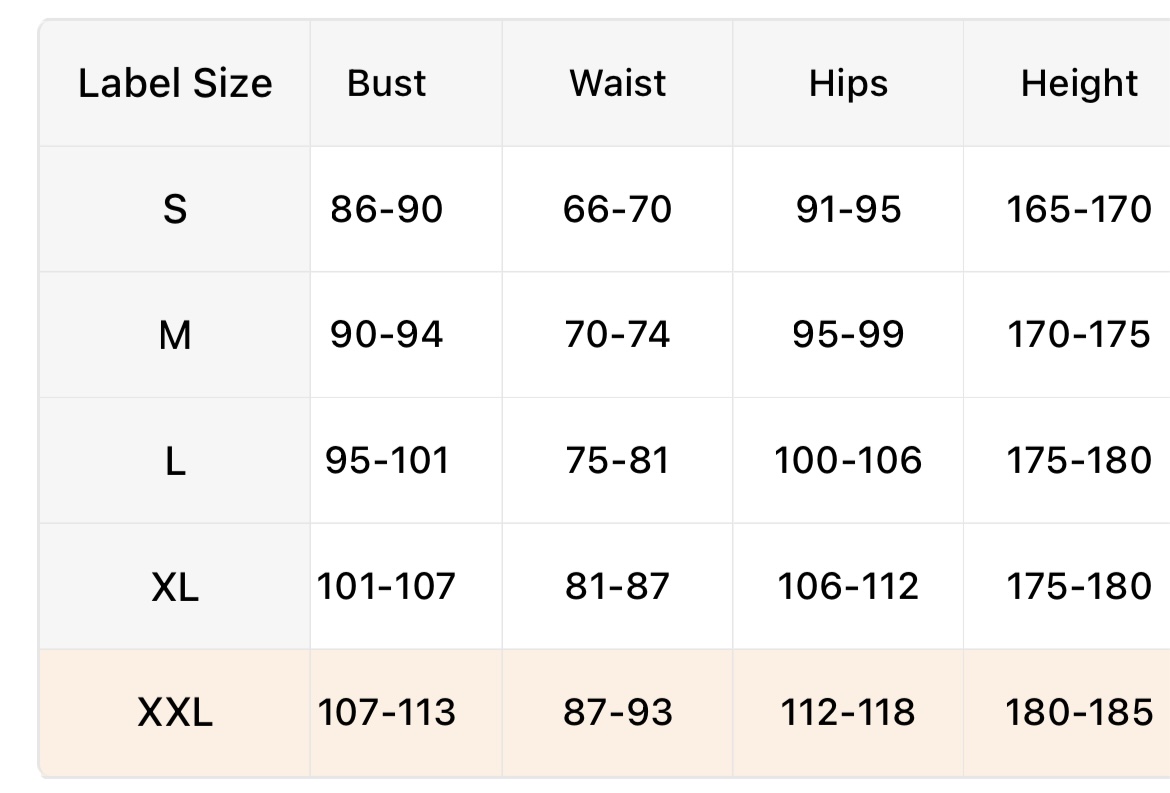Click the hips value 112-118
The height and width of the screenshot is (793, 1170).
(x=848, y=713)
